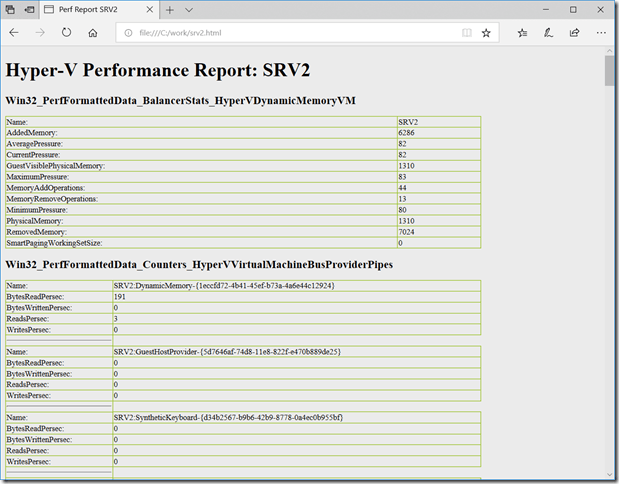Click the MemoryRemoveOperations value 13

pyautogui.click(x=402, y=199)
